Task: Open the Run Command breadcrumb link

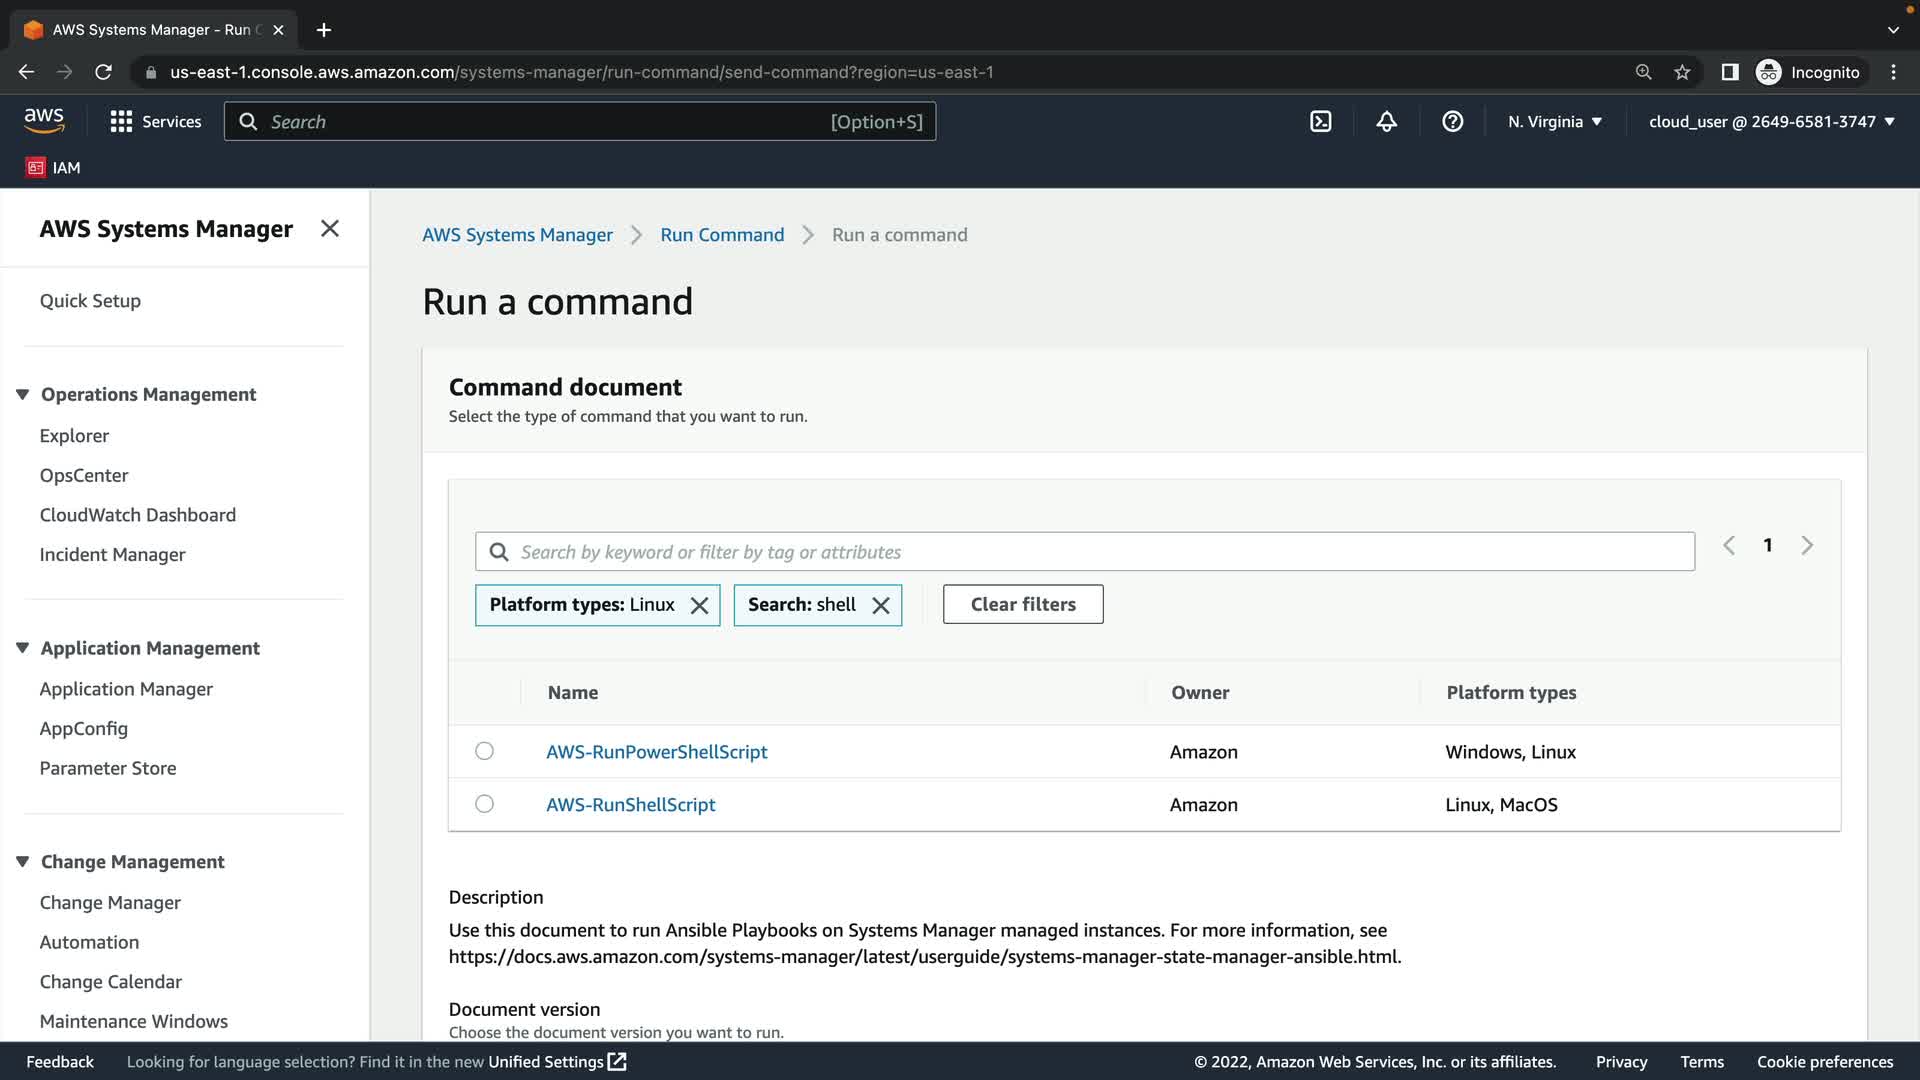Action: tap(722, 235)
